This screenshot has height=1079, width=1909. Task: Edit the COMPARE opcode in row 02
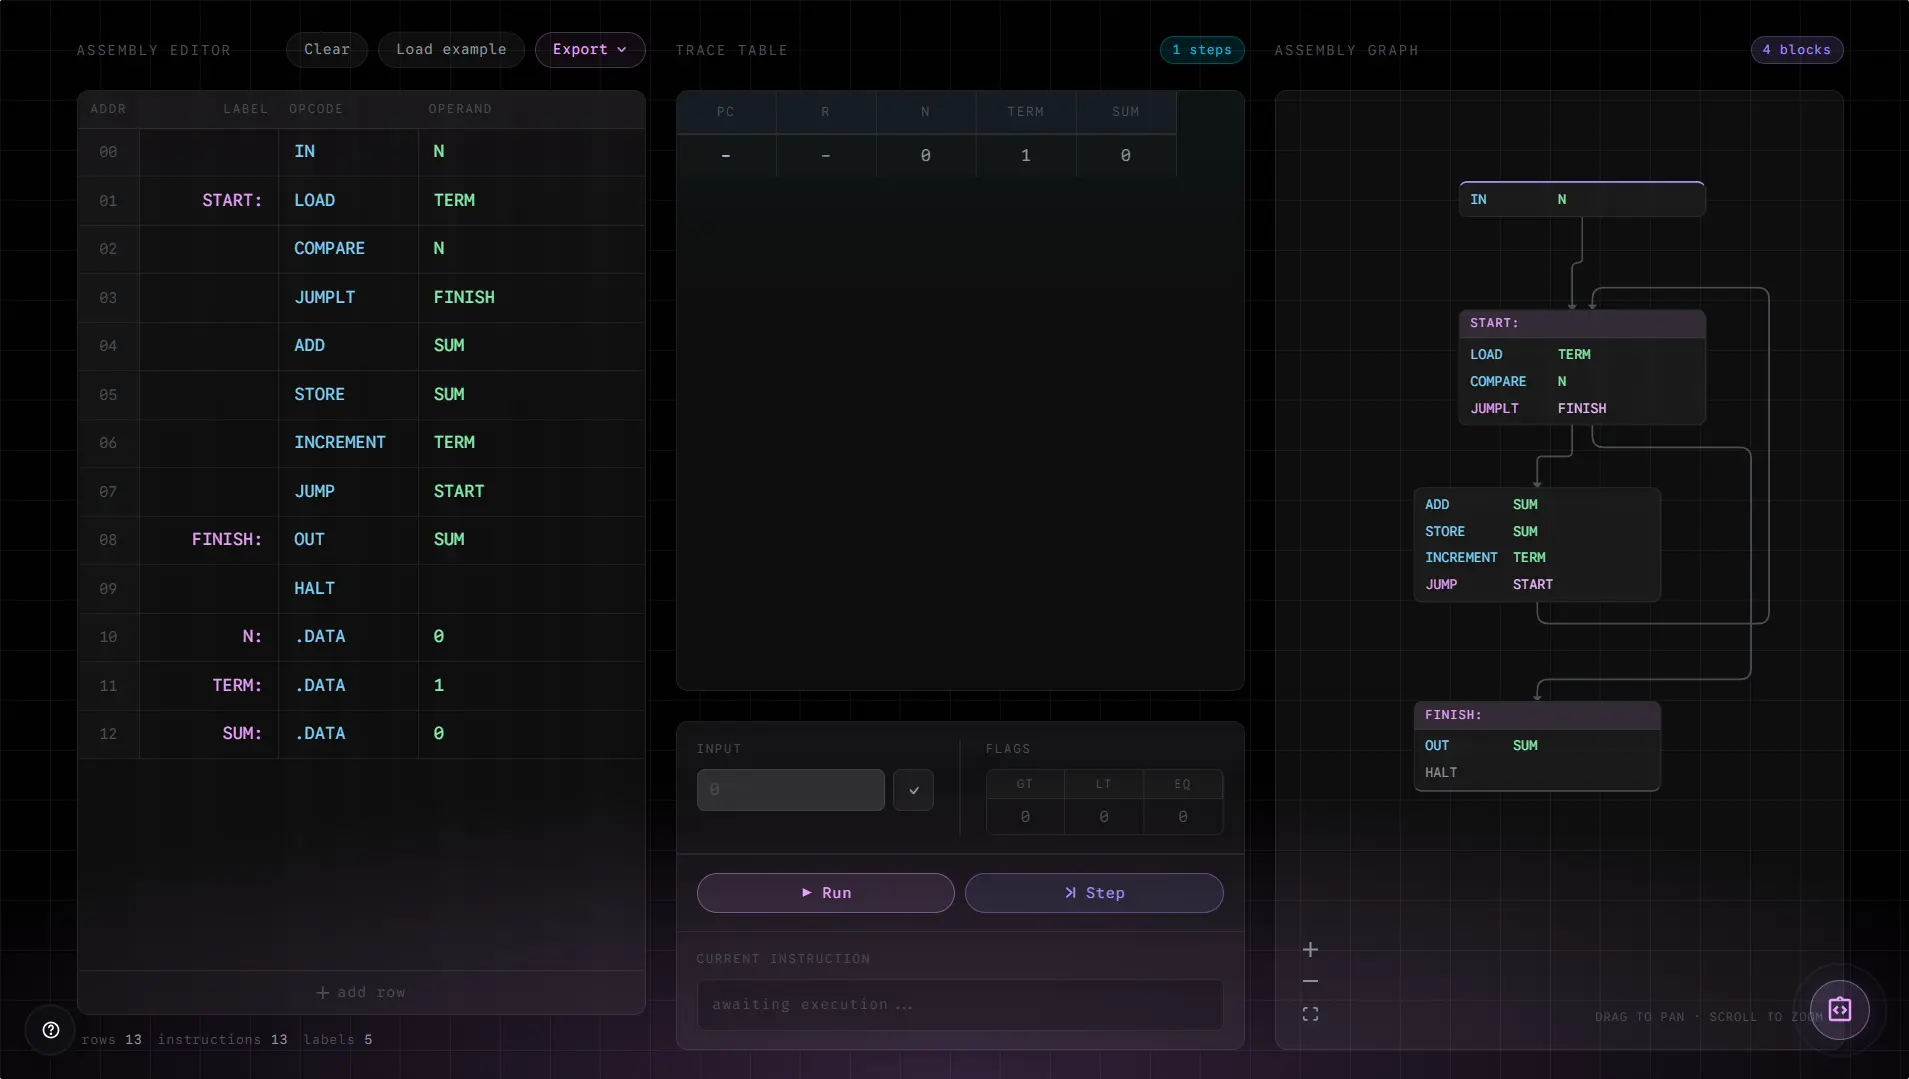329,249
